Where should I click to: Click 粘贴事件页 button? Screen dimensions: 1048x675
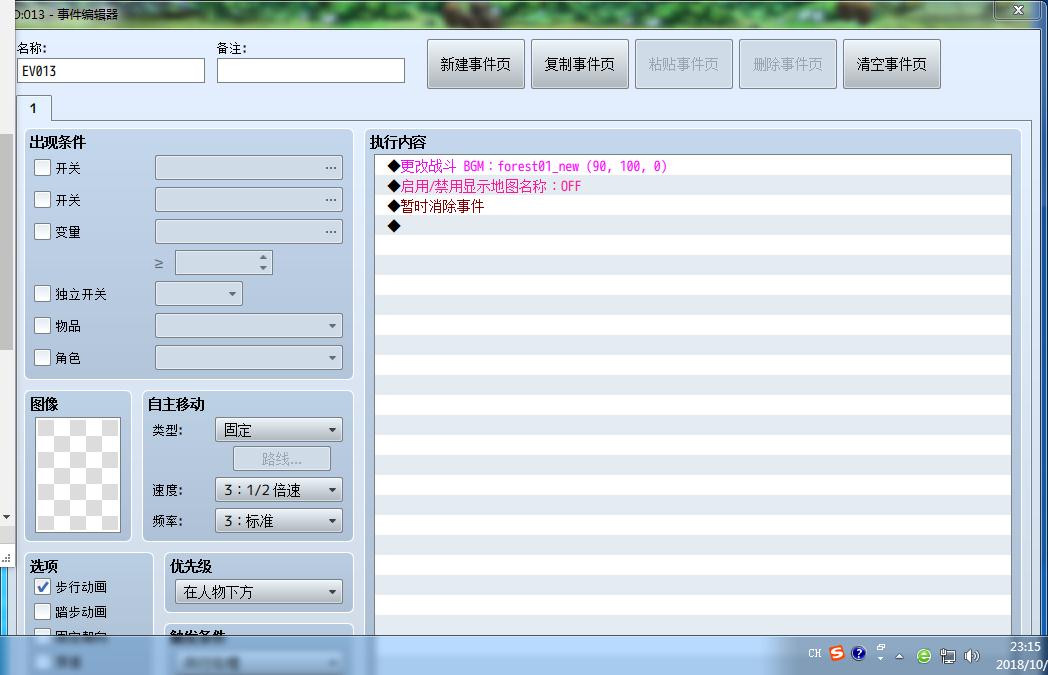(684, 64)
